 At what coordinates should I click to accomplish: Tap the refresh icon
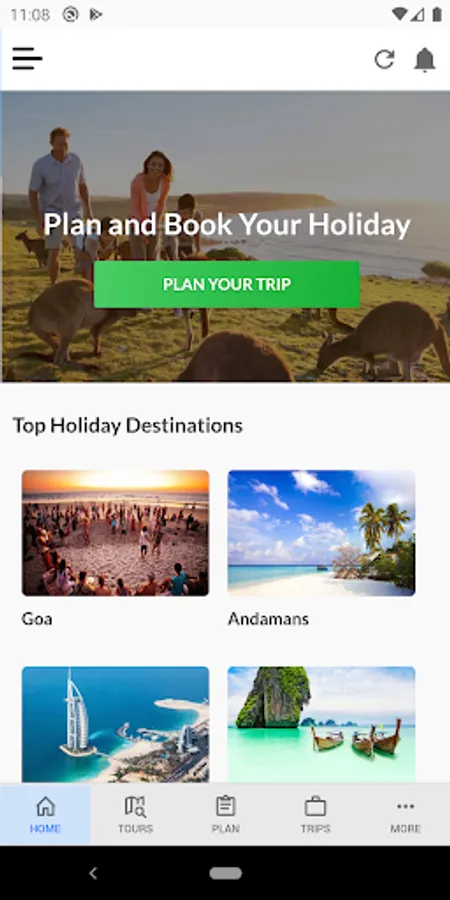pos(385,59)
